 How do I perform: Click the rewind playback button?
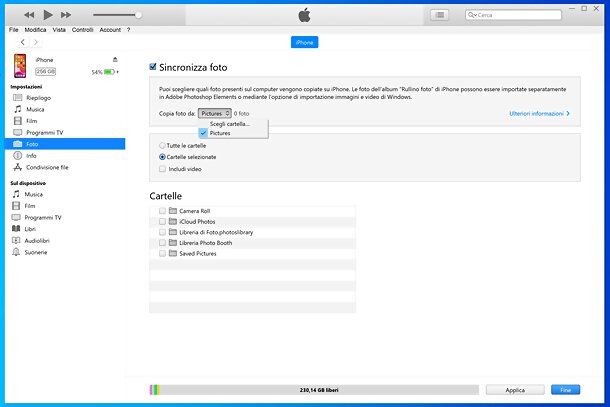29,15
